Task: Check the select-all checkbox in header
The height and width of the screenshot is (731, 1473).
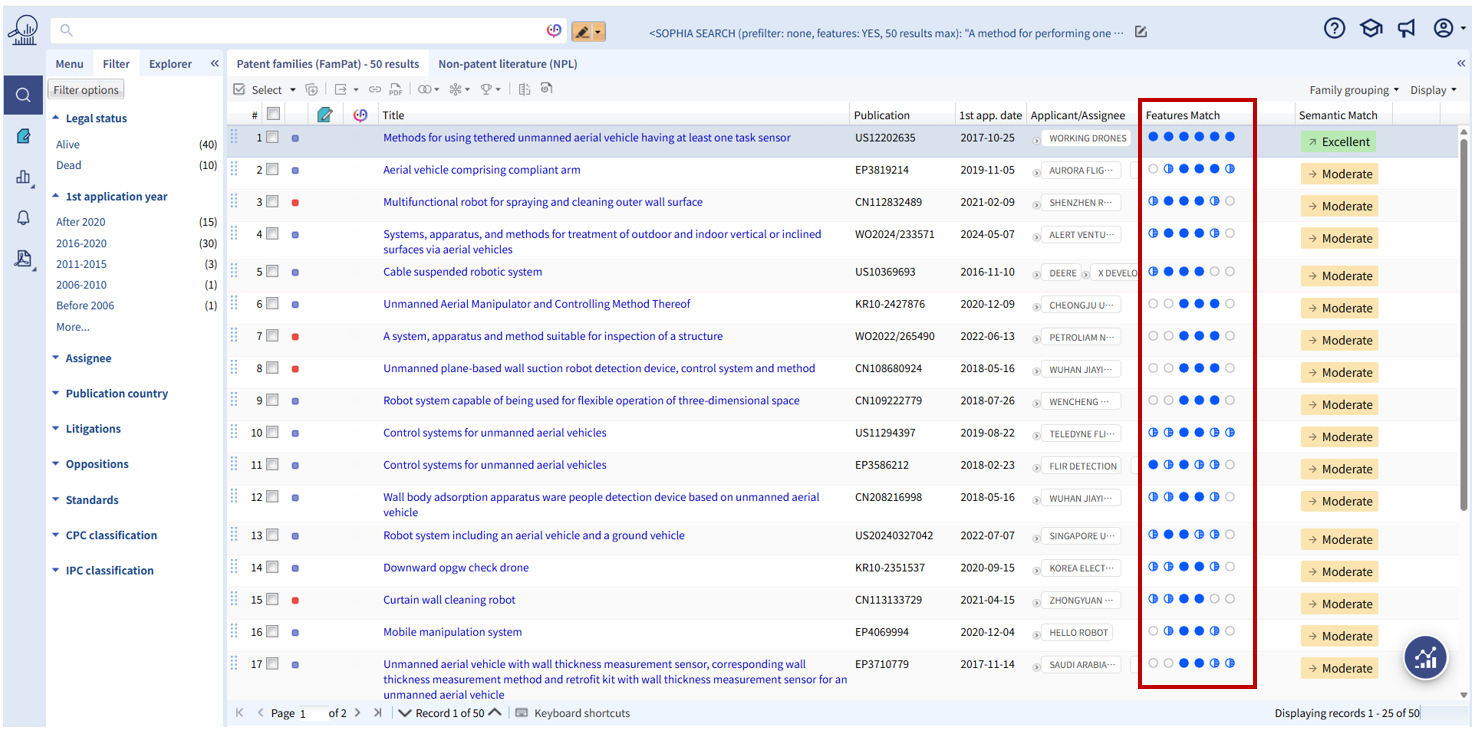Action: tap(273, 115)
